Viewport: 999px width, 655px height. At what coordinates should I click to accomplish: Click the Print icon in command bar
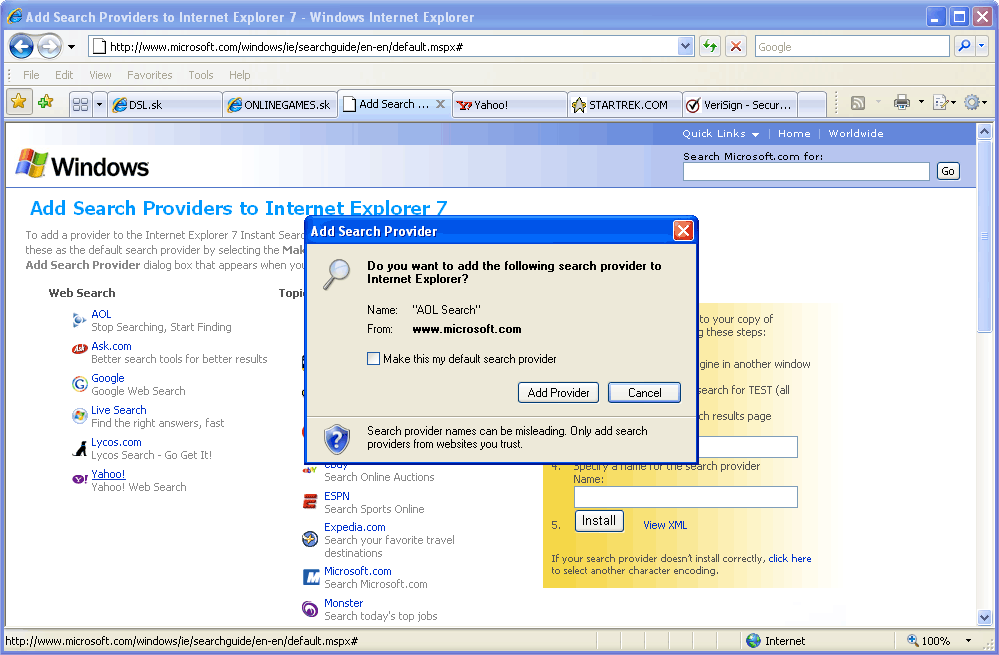(902, 102)
